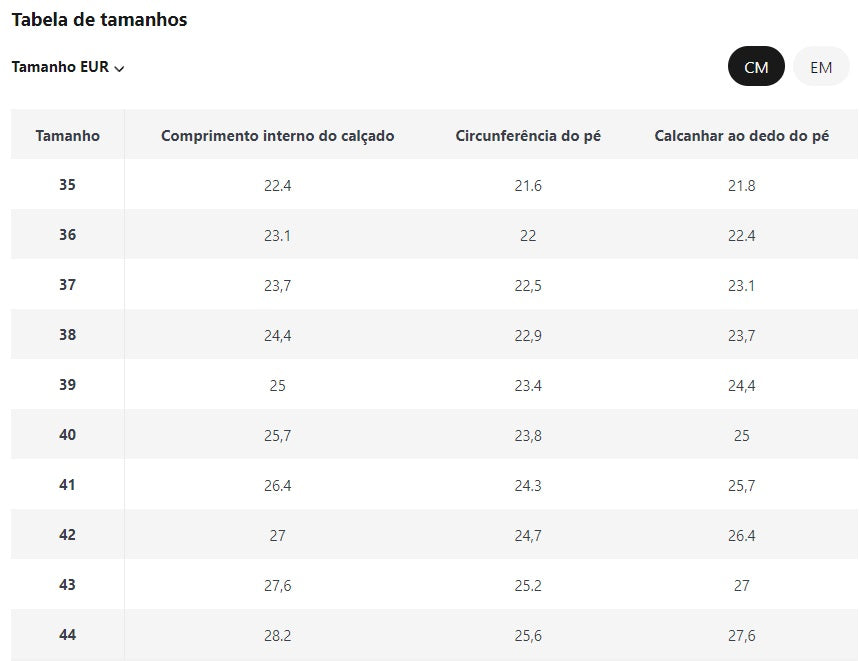Select the Comprimento interno do calçado header
The width and height of the screenshot is (859, 661).
click(277, 136)
